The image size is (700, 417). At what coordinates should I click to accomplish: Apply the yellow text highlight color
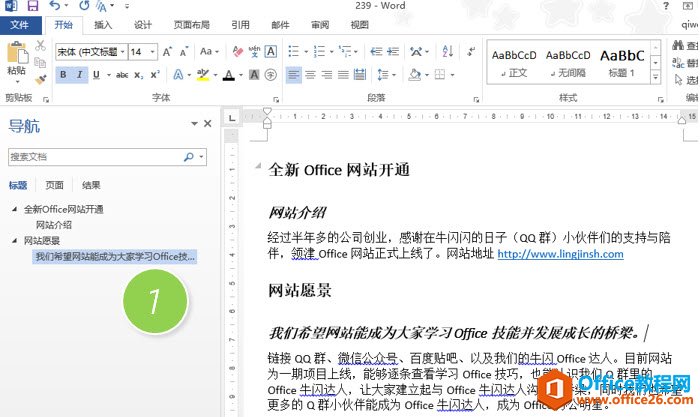pos(203,75)
